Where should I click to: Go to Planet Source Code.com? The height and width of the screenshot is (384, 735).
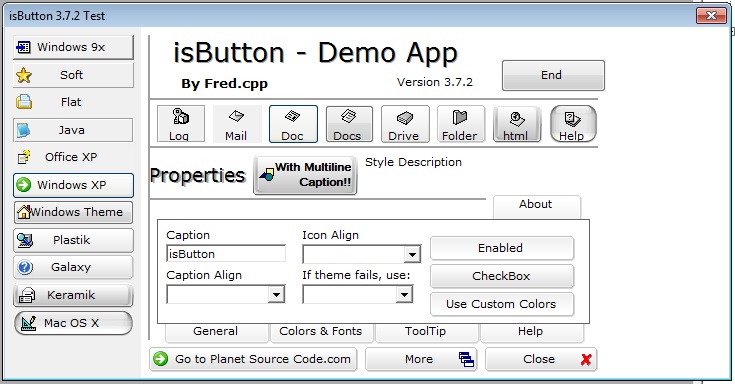coord(253,360)
